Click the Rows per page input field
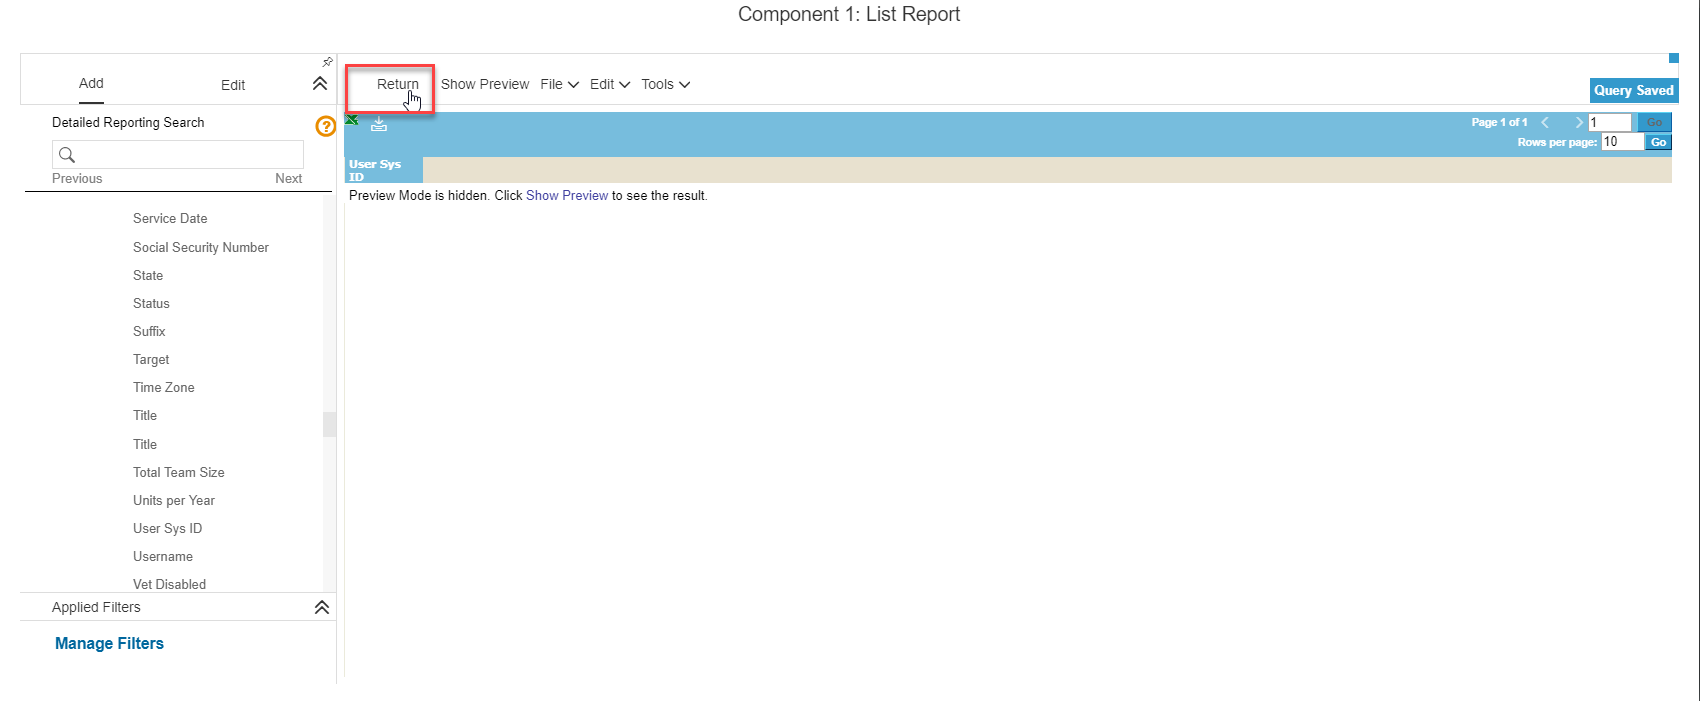1700x701 pixels. point(1622,142)
